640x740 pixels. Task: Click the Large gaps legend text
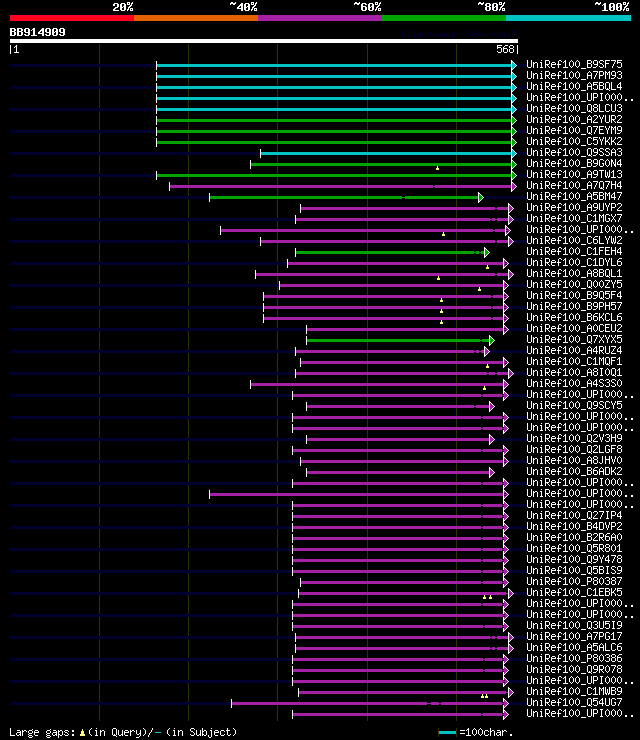click(x=123, y=733)
